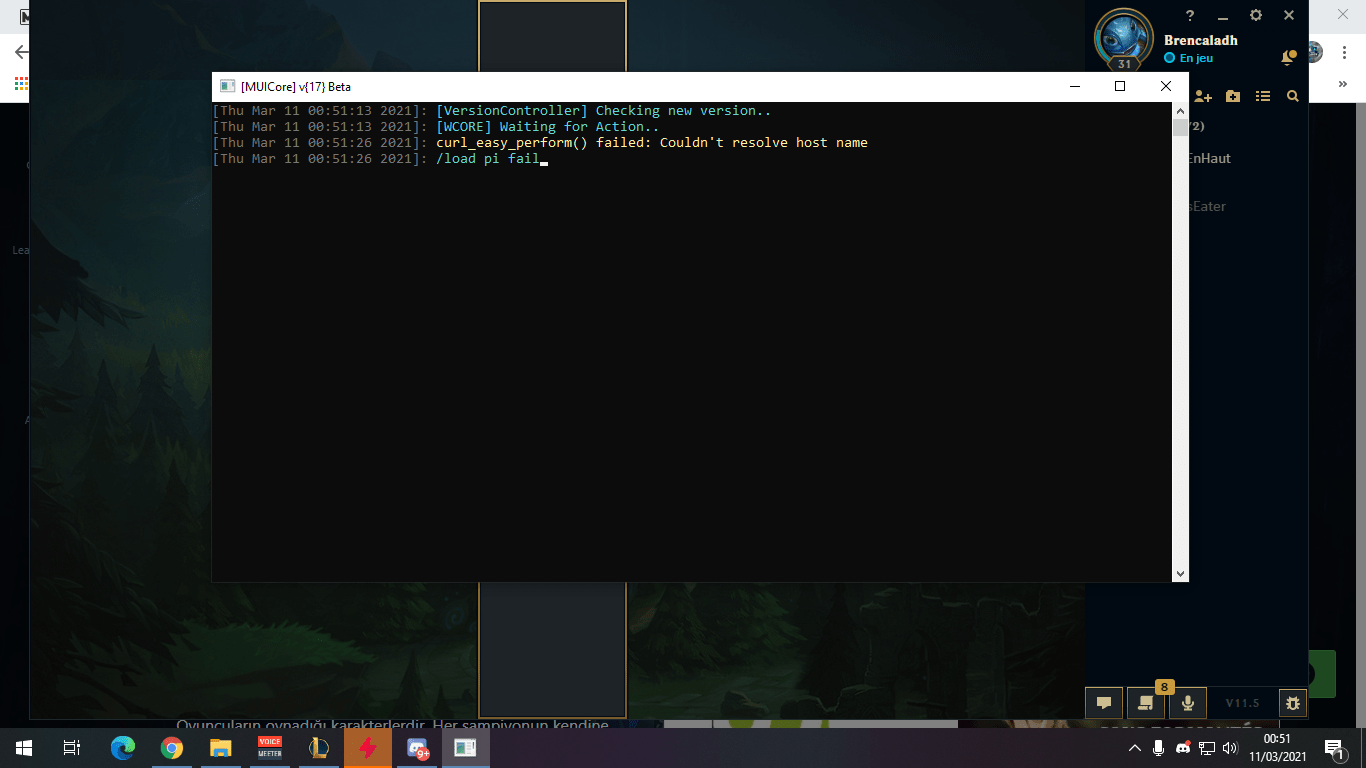Open the Windows Start menu
Viewport: 1366px width, 768px height.
click(24, 748)
